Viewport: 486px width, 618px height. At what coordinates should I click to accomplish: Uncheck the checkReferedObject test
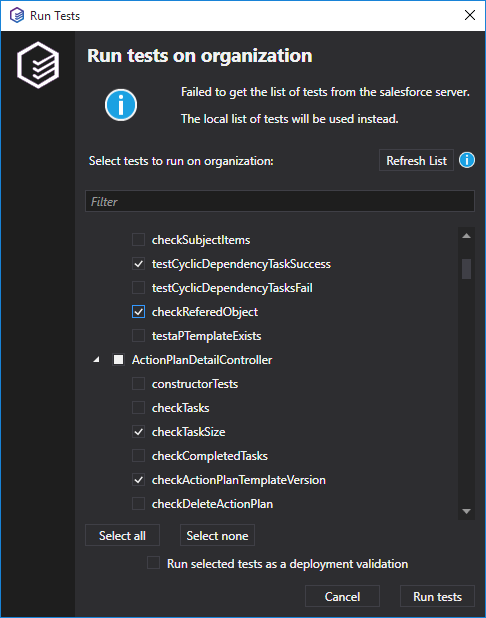click(138, 312)
